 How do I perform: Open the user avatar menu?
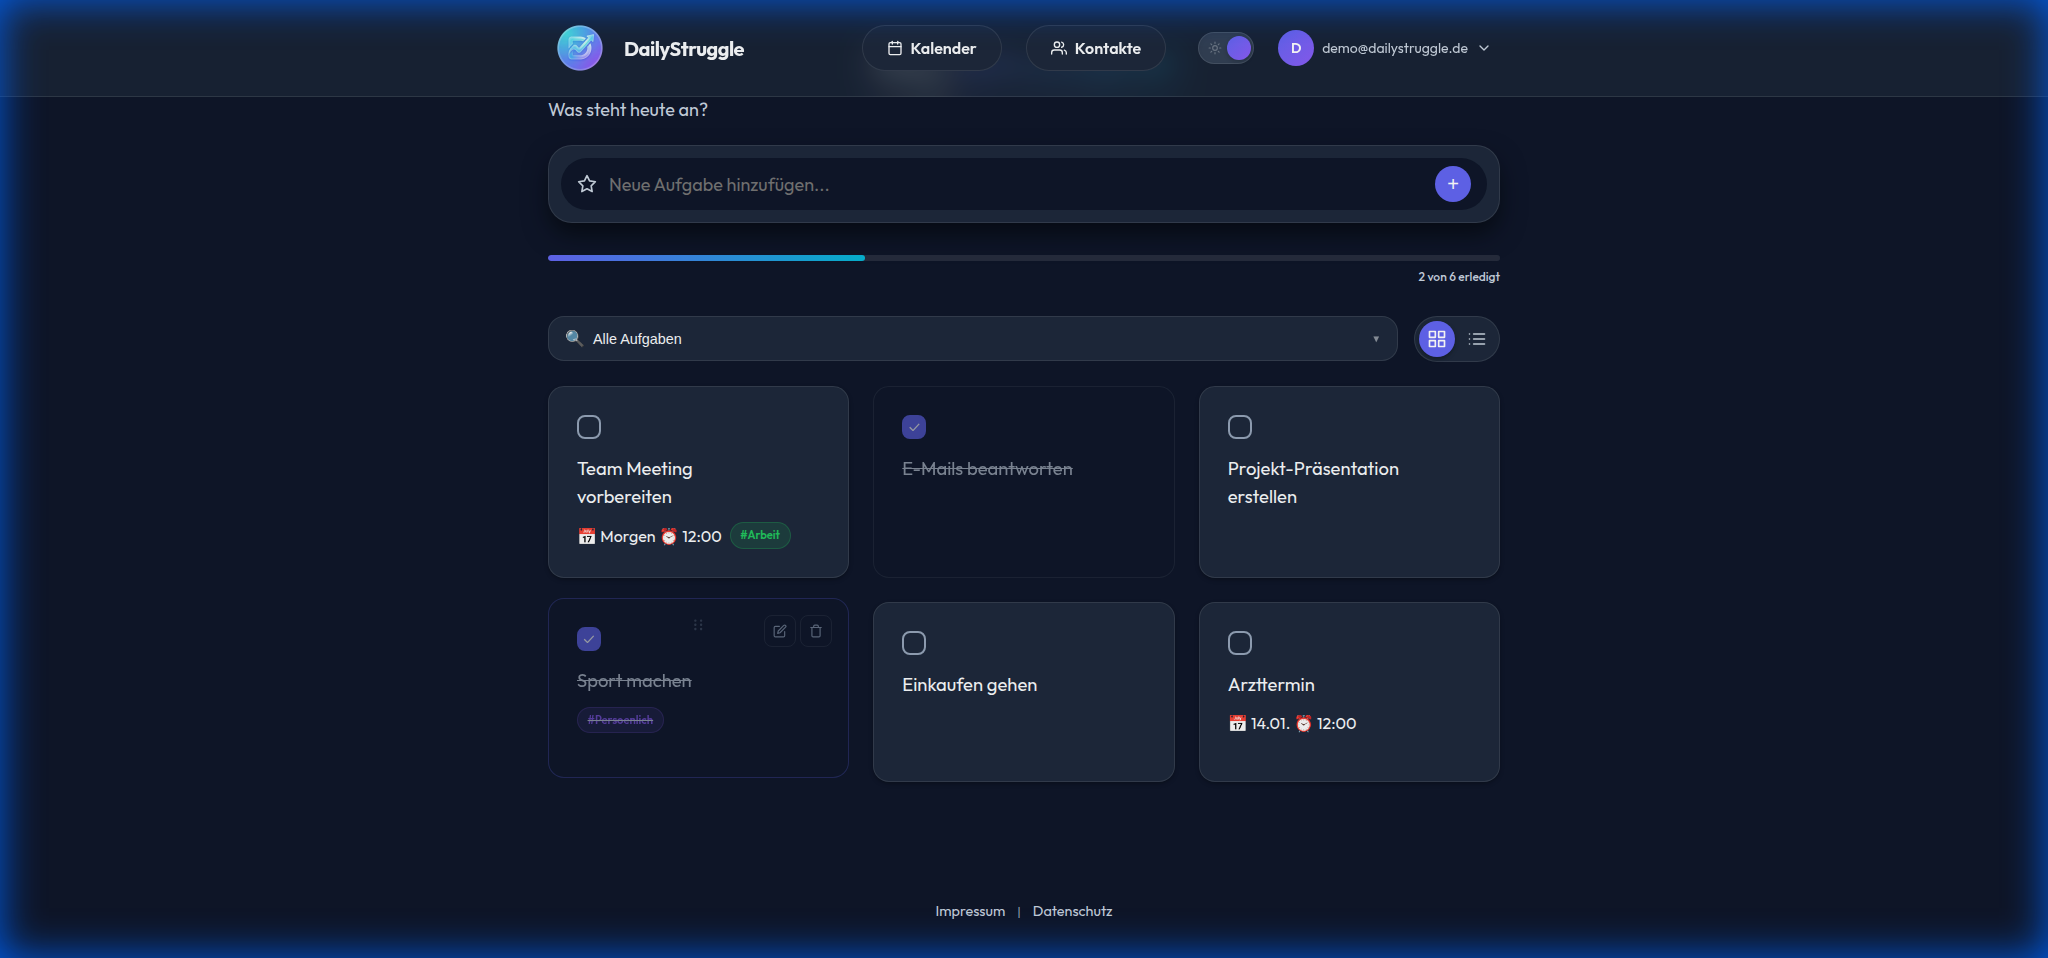coord(1296,47)
